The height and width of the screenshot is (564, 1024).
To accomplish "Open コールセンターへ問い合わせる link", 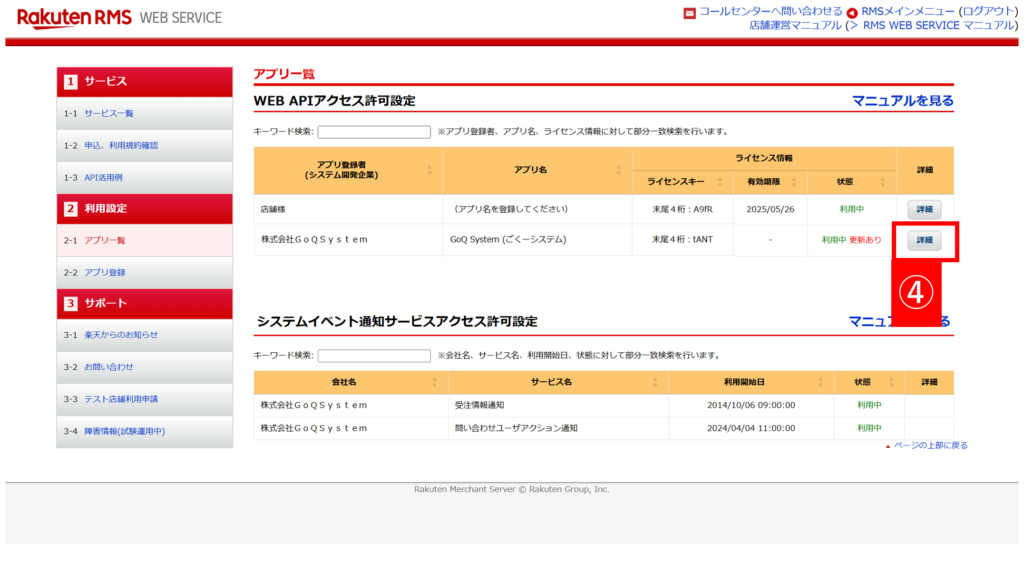I will 771,12.
